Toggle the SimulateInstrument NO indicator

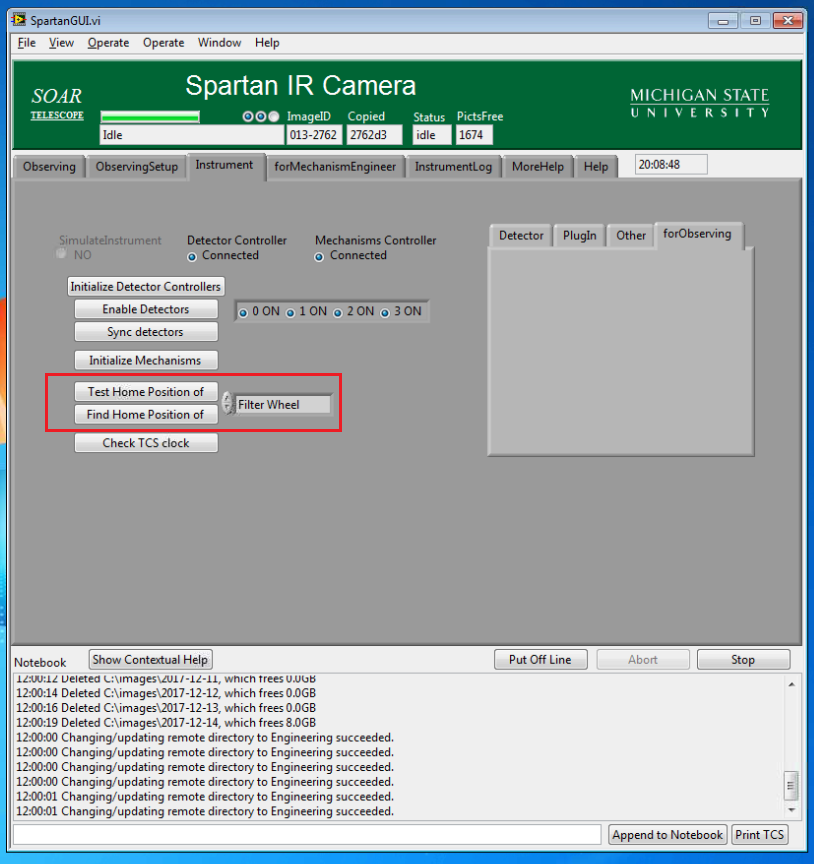tap(61, 253)
